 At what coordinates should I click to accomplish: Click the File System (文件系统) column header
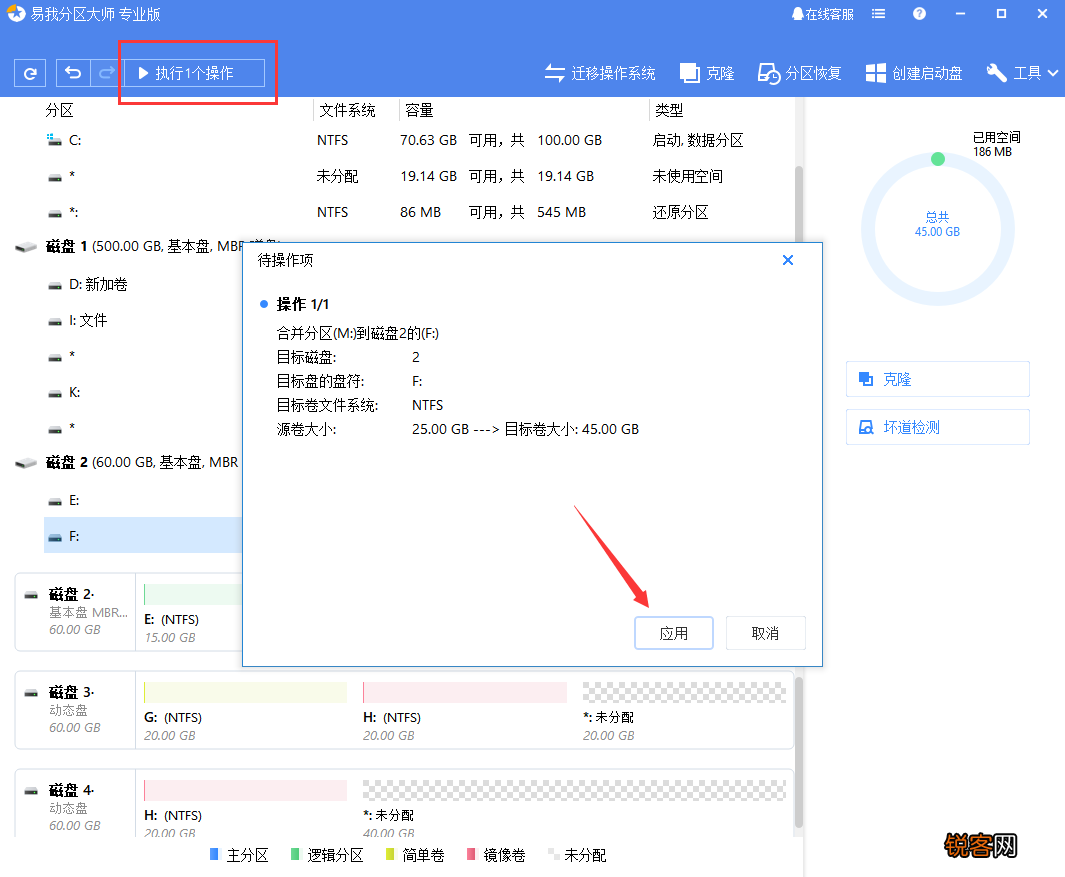pos(347,110)
